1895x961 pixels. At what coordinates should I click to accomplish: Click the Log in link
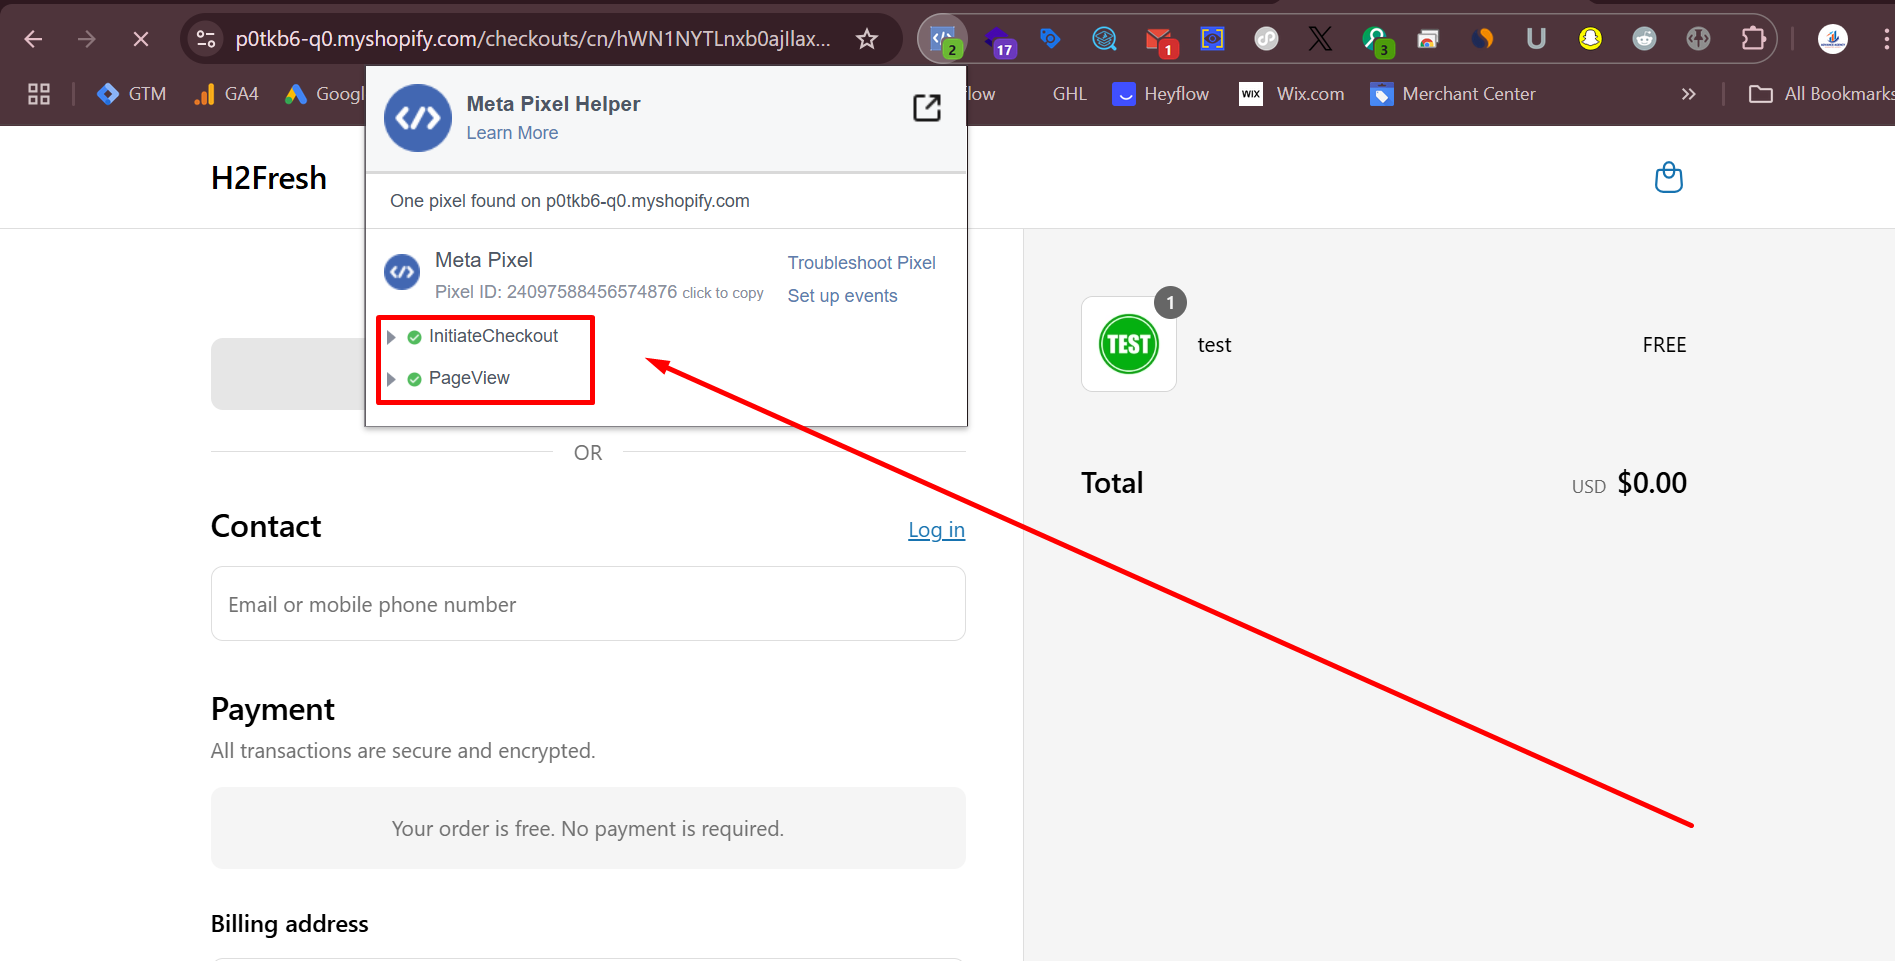(x=936, y=530)
